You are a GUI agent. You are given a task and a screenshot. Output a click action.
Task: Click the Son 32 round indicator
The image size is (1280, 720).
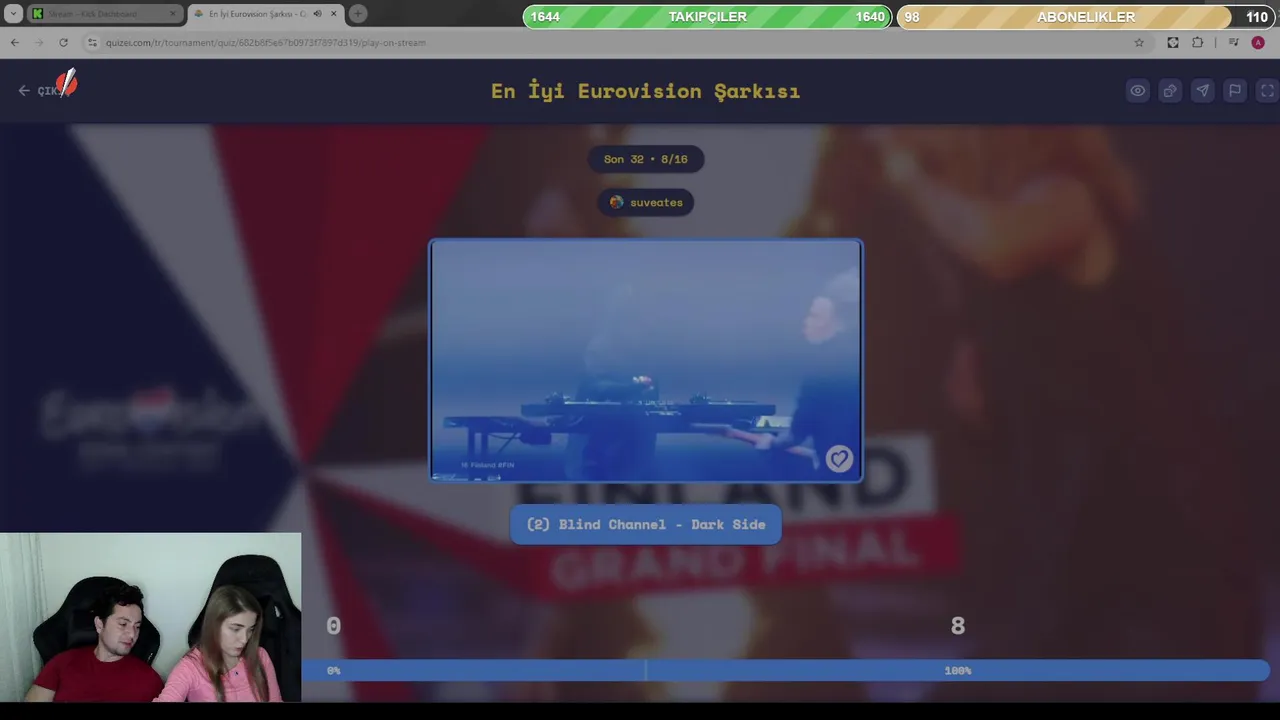pos(646,159)
